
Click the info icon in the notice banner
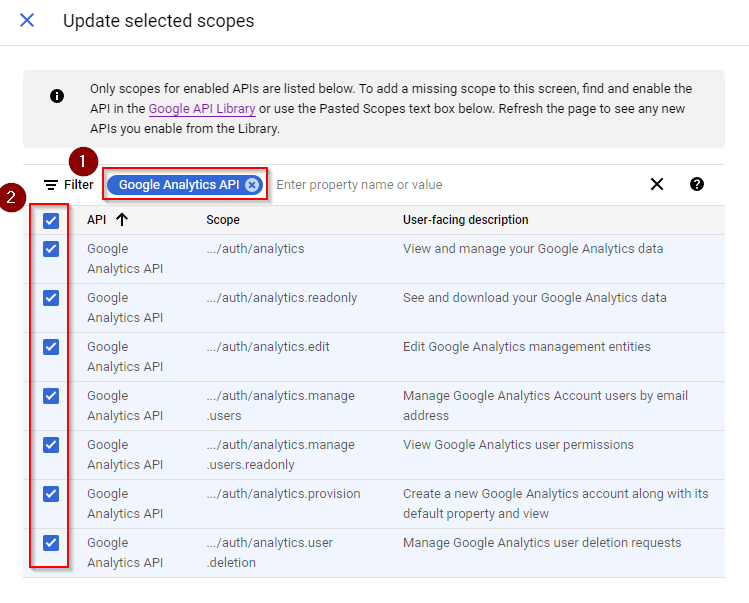57,96
